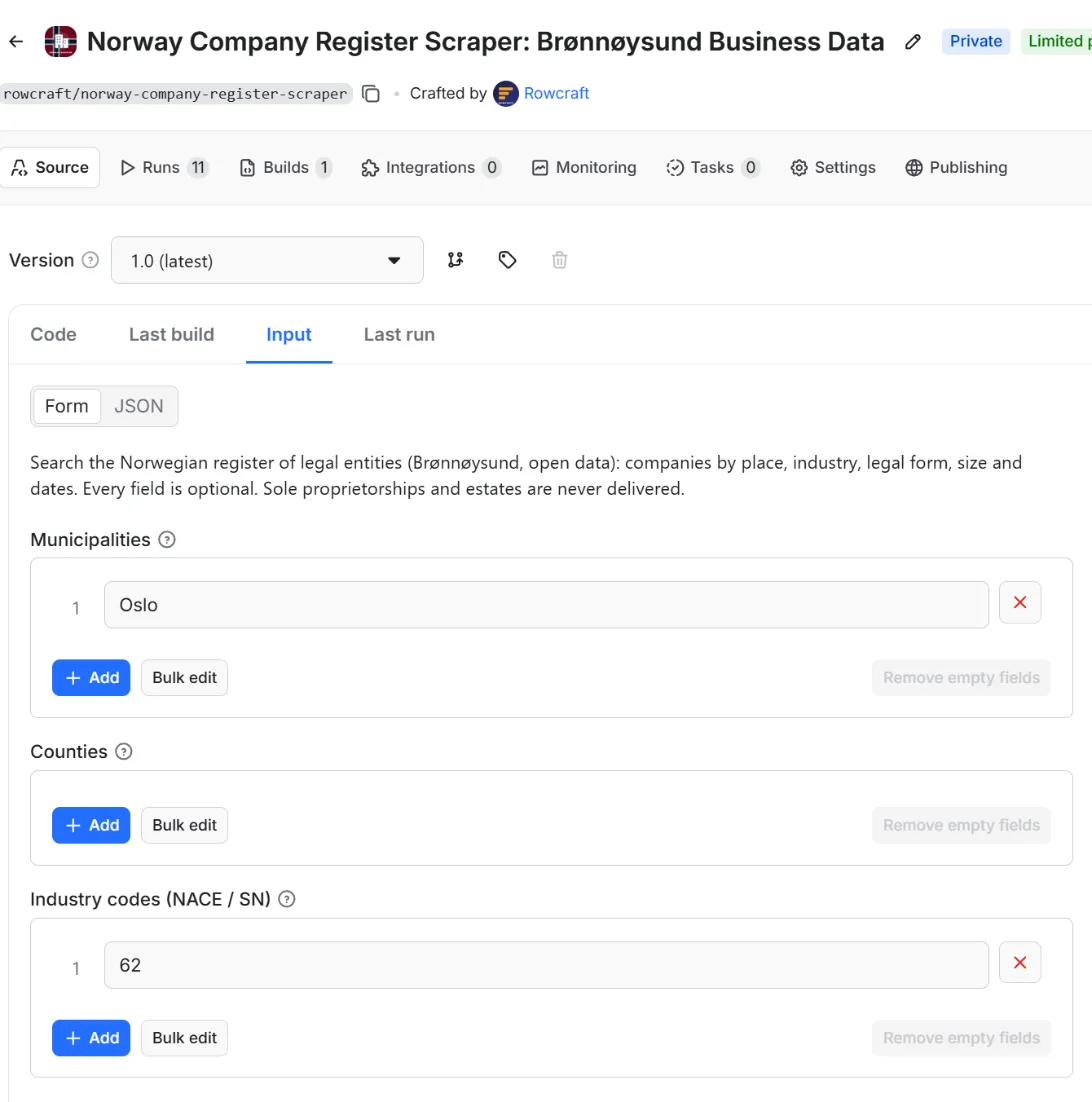The image size is (1092, 1102).
Task: Click the trash icon beside Version
Action: point(559,260)
